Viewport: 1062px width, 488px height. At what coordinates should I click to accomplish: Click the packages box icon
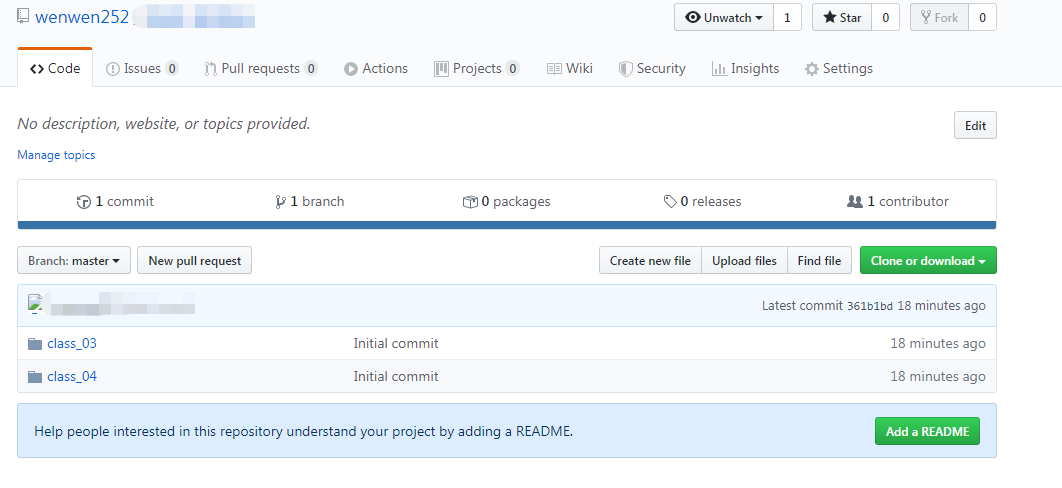point(470,202)
